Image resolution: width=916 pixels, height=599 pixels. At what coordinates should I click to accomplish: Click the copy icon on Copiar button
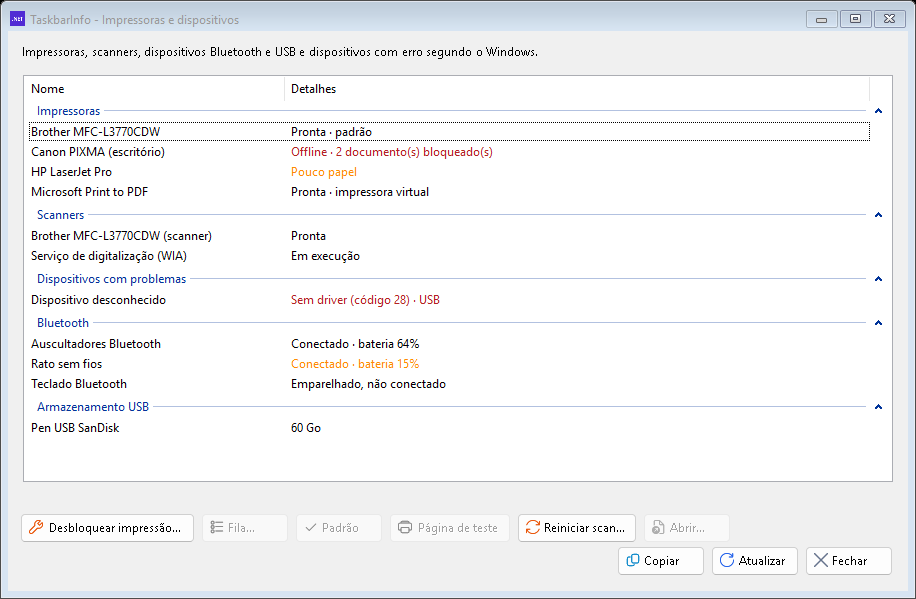(633, 560)
